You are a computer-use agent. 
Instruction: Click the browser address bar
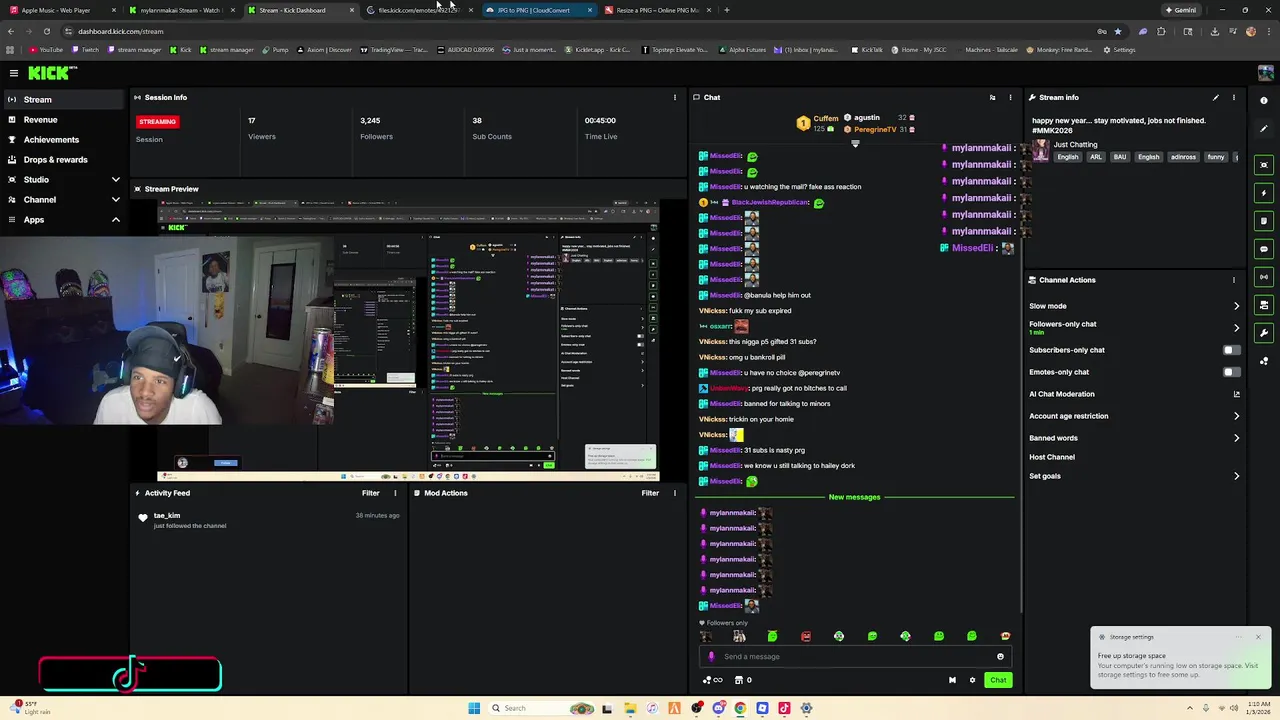(580, 31)
